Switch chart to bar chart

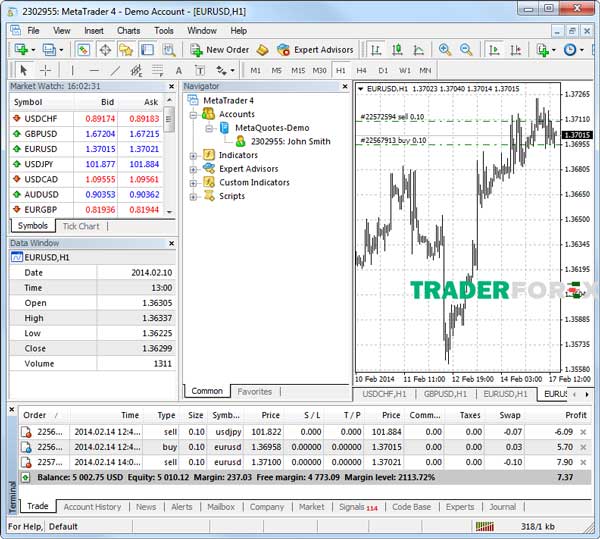tap(376, 50)
